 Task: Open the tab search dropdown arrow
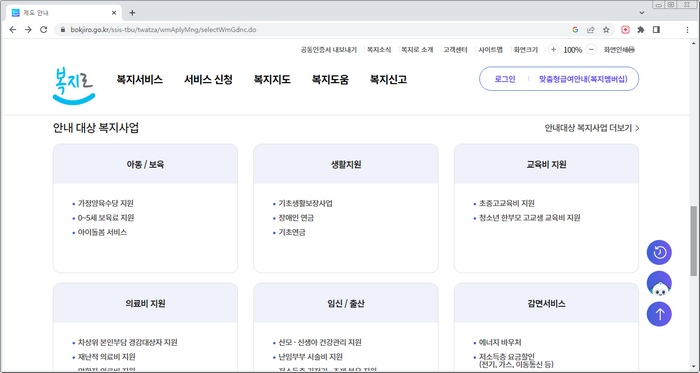point(642,13)
